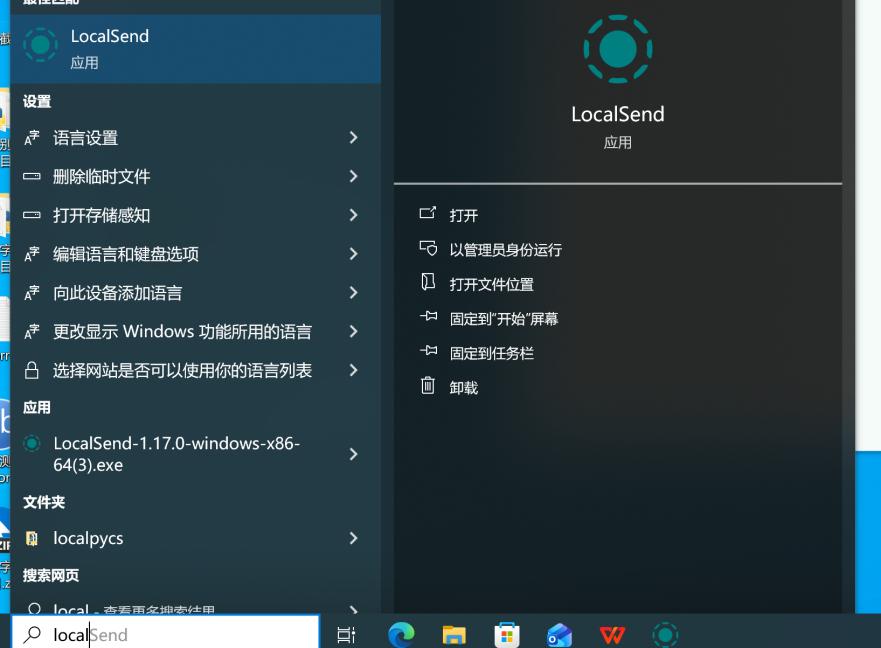Click 打开文件位置 action
Viewport: 881px width, 648px height.
(x=491, y=284)
